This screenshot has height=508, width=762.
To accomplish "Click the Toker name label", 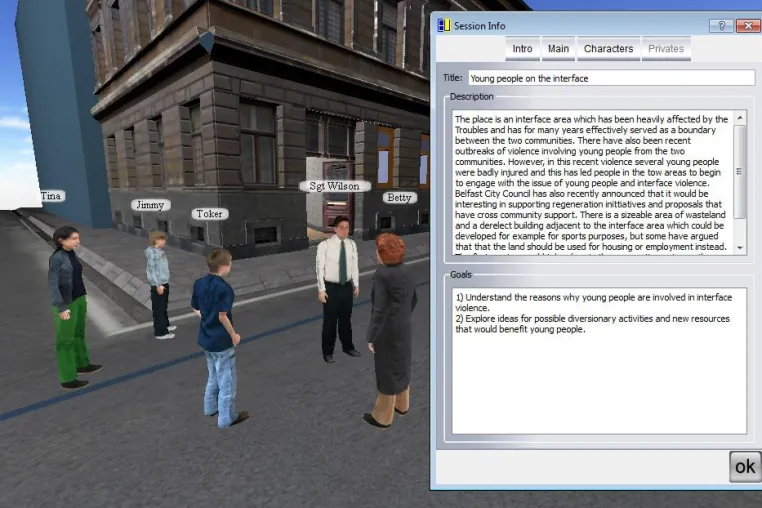I will tap(209, 214).
